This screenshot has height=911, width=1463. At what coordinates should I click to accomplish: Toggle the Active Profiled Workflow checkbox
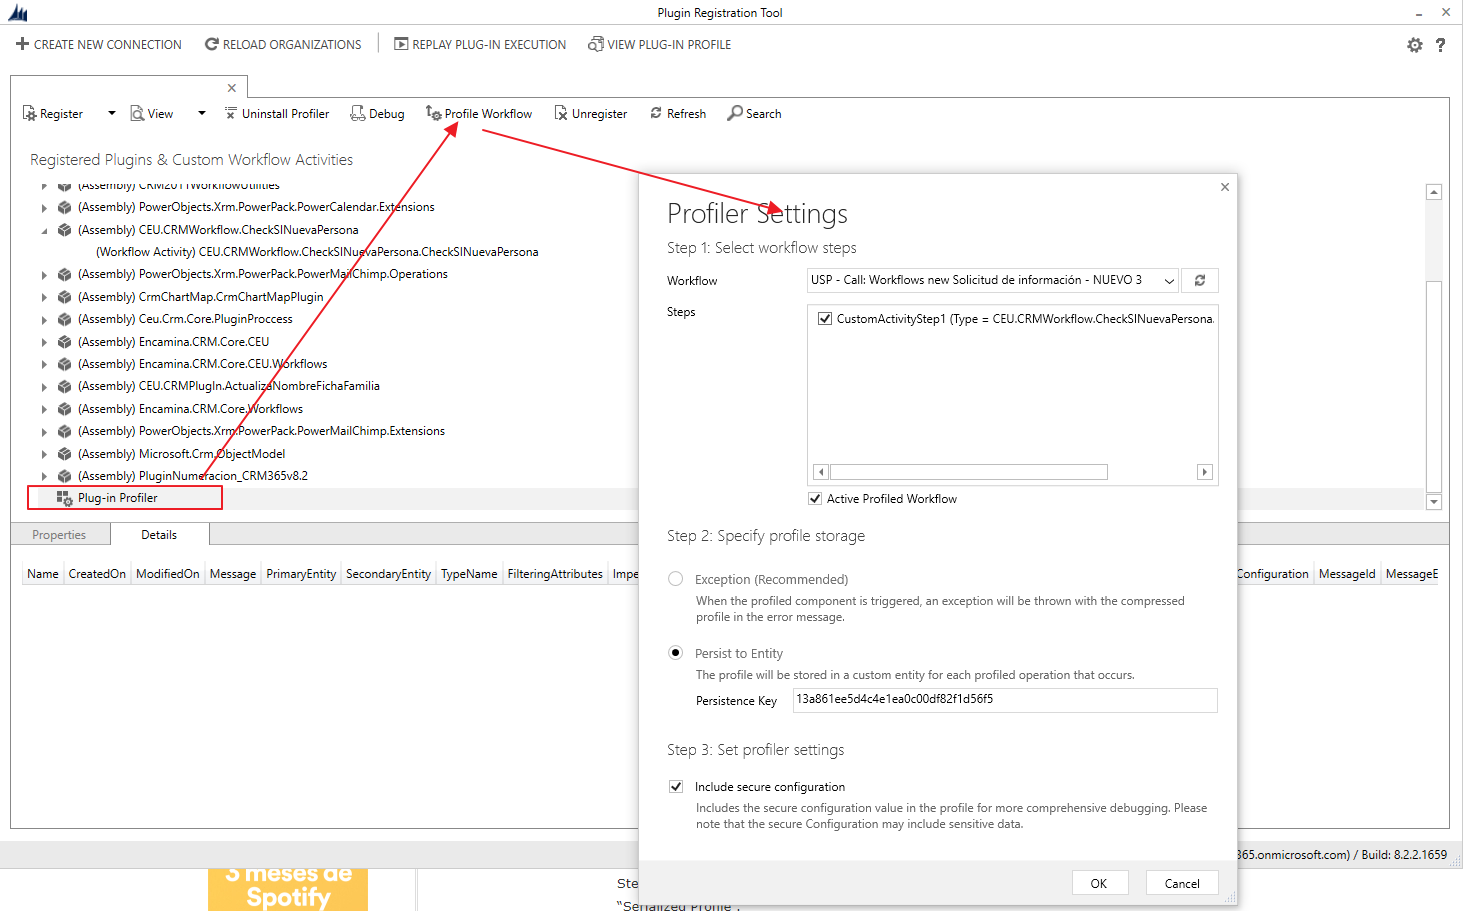(815, 499)
